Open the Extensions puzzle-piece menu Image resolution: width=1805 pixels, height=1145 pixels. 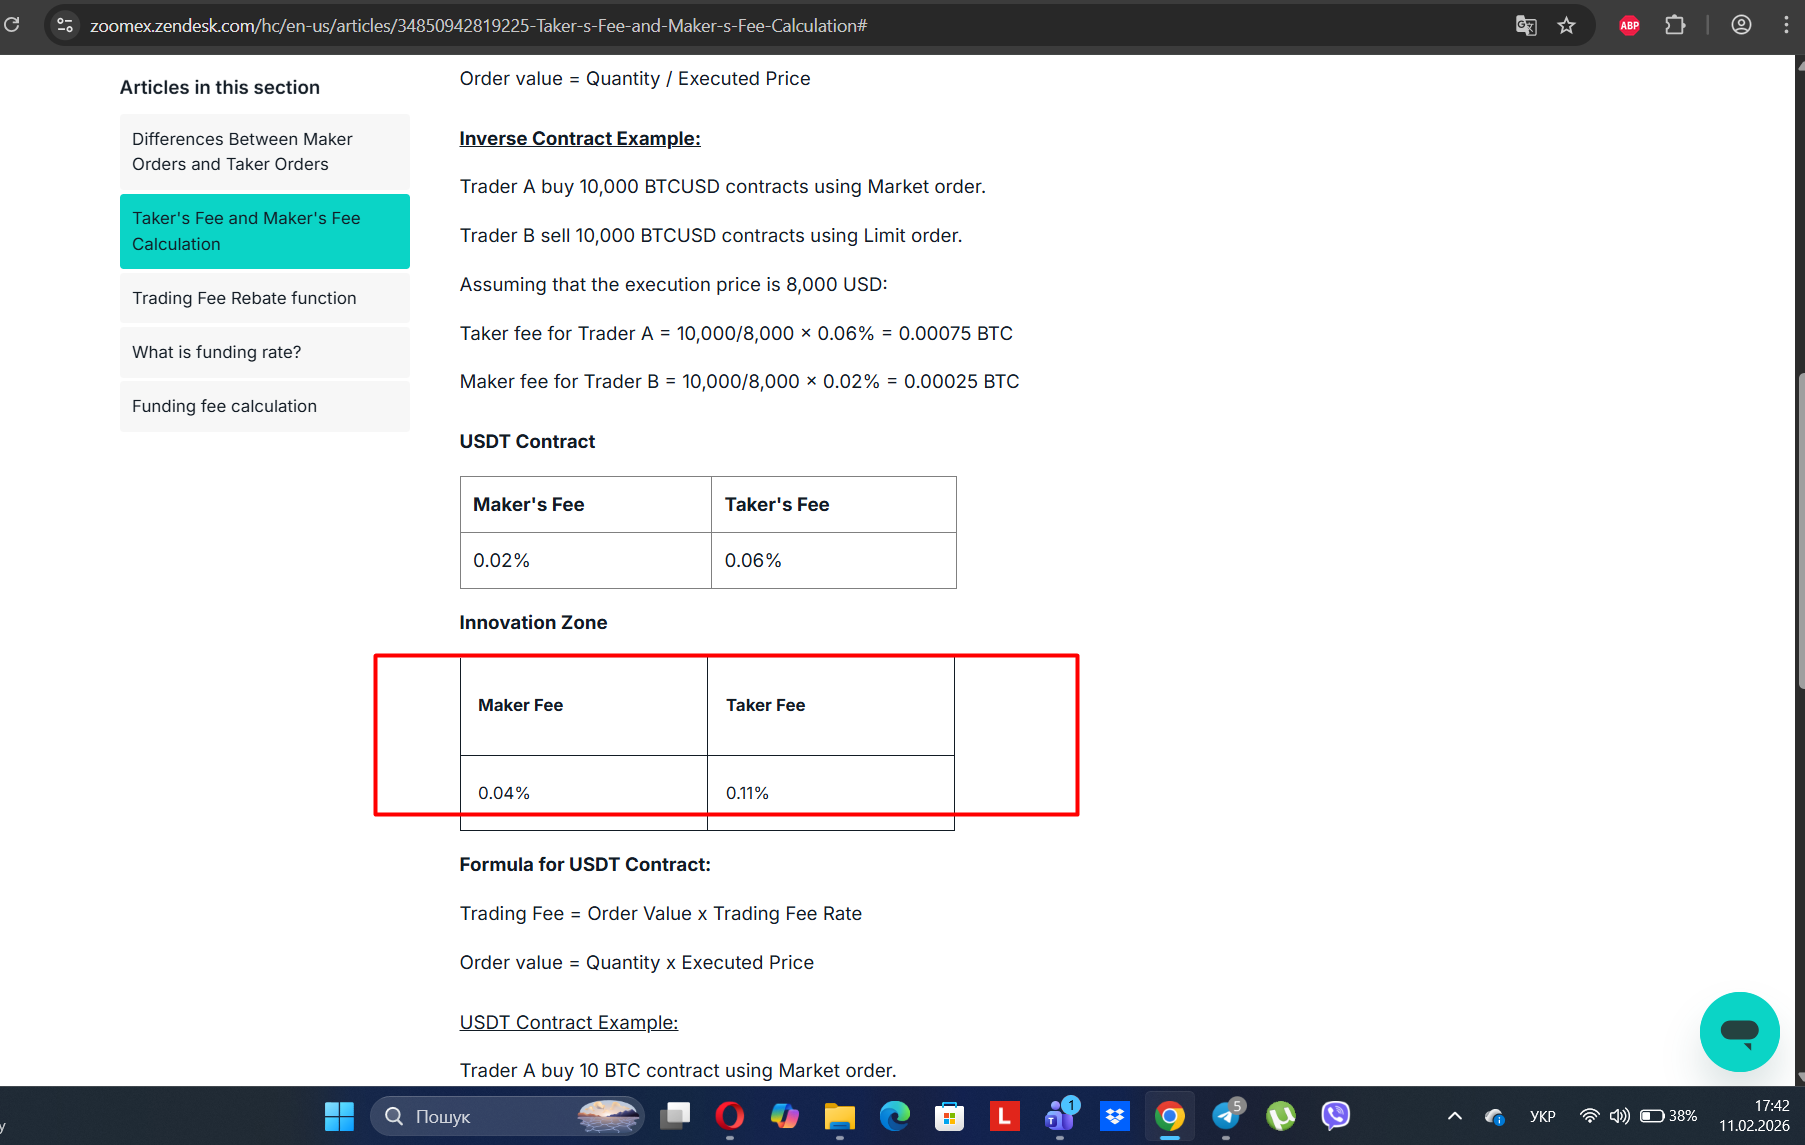click(x=1675, y=25)
